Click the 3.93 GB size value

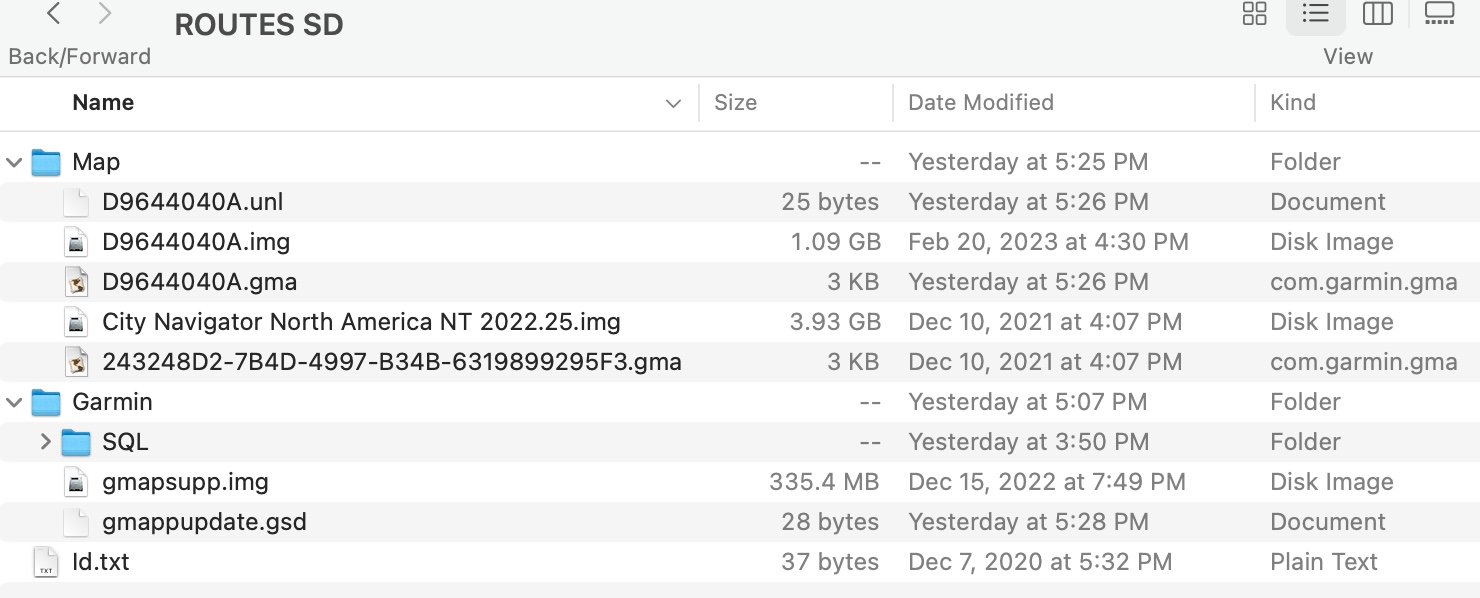pyautogui.click(x=835, y=322)
